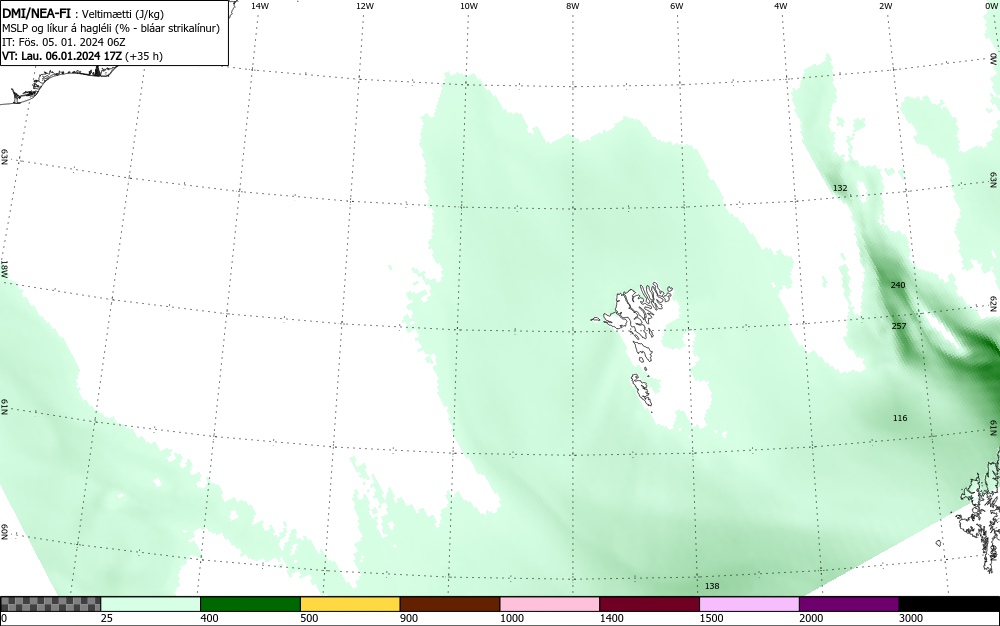Click the 400 legend scale value
The width and height of the screenshot is (1000, 626).
[209, 618]
